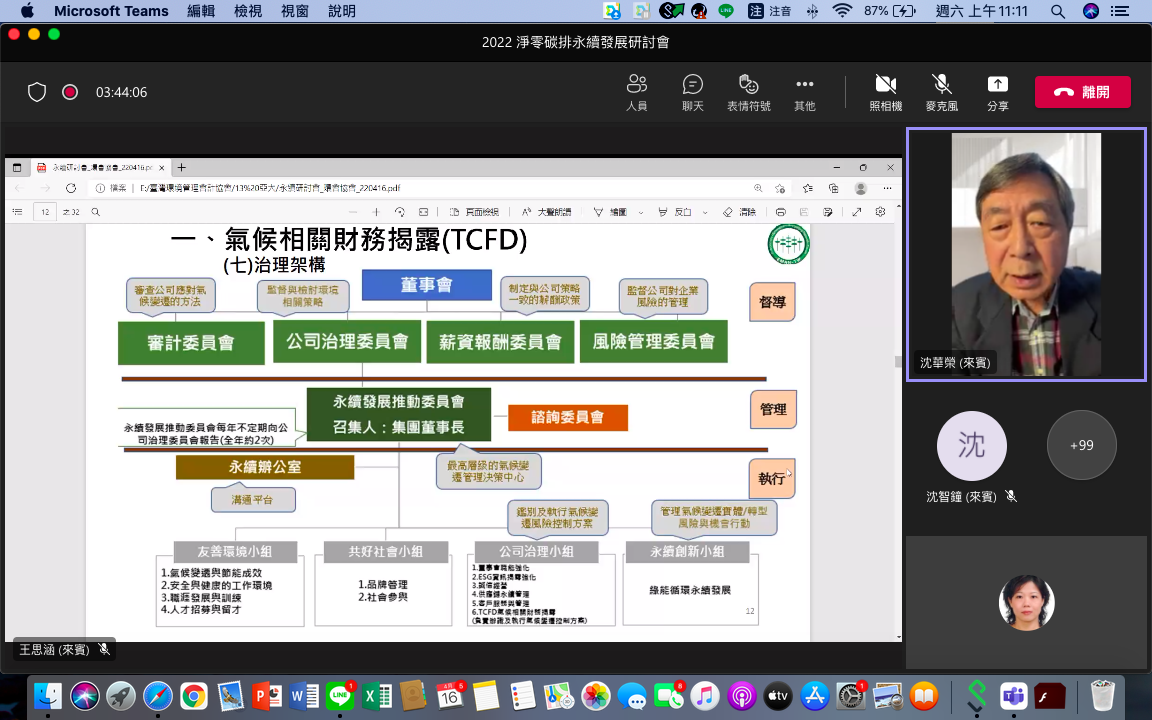This screenshot has height=720, width=1152.
Task: Open Microsoft Word from the Dock
Action: tap(303, 696)
